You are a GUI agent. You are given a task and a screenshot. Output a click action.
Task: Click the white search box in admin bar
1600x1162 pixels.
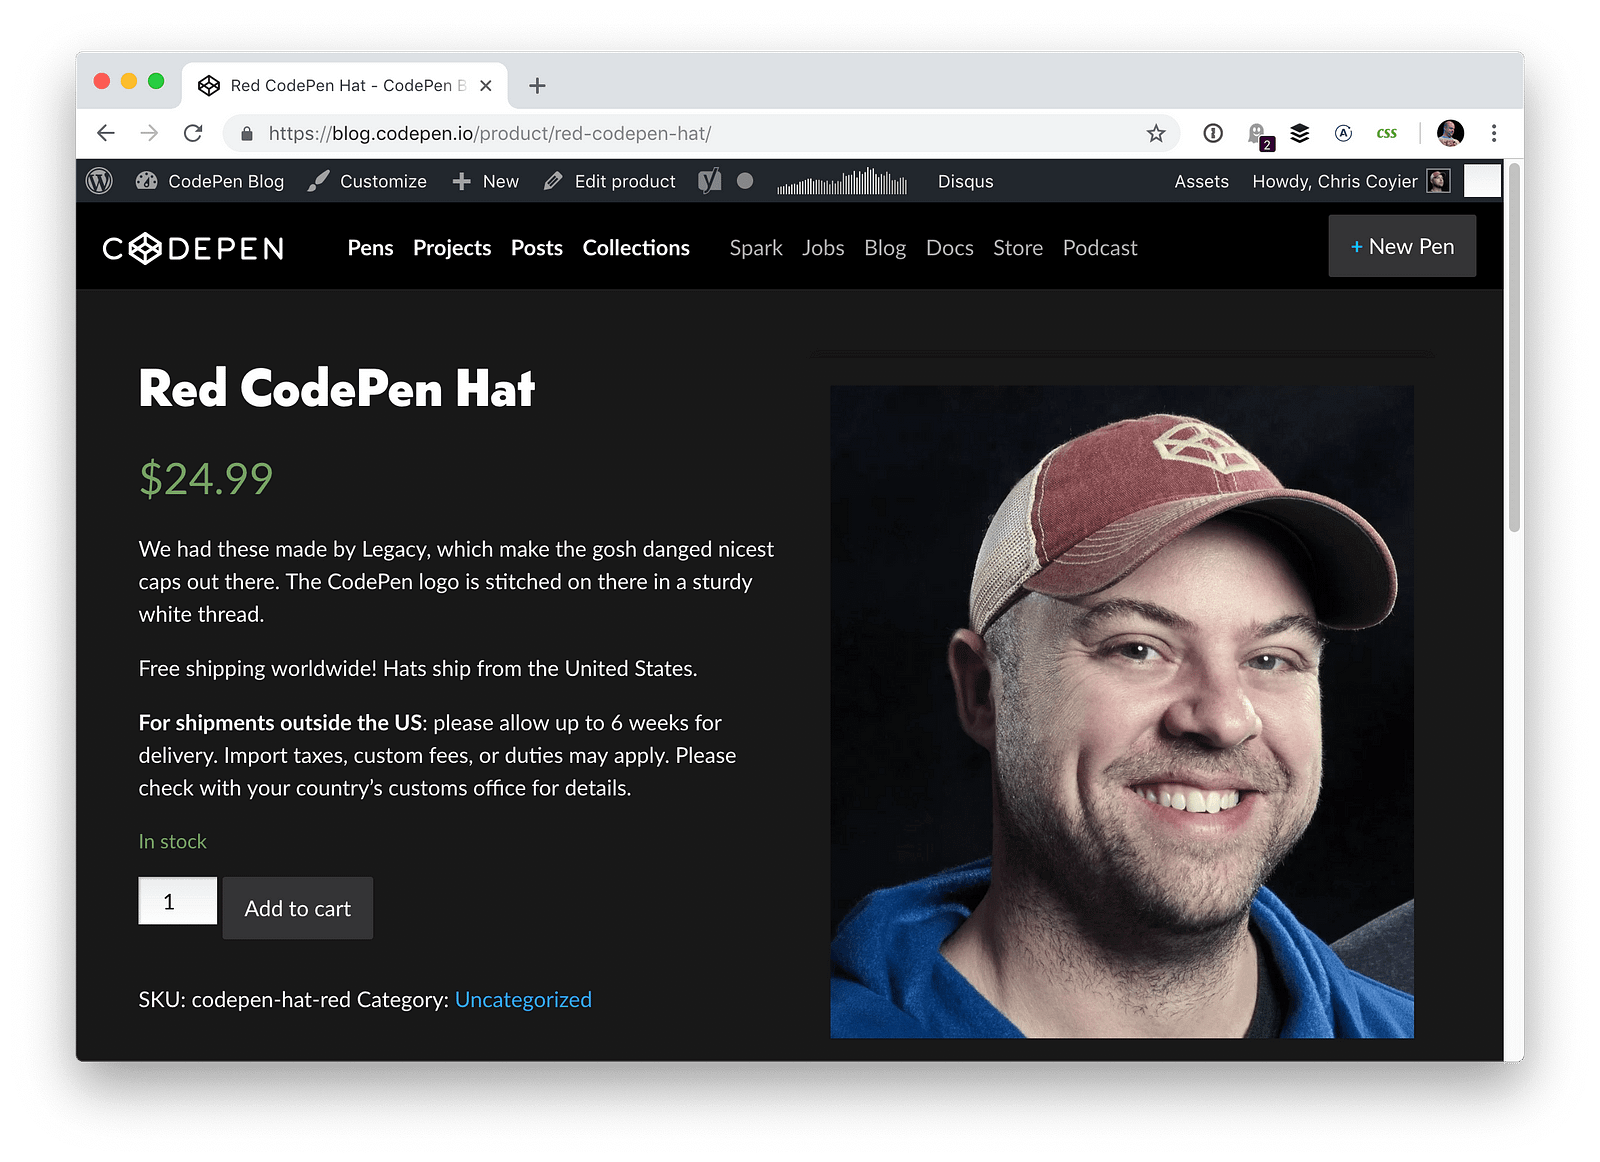1482,181
